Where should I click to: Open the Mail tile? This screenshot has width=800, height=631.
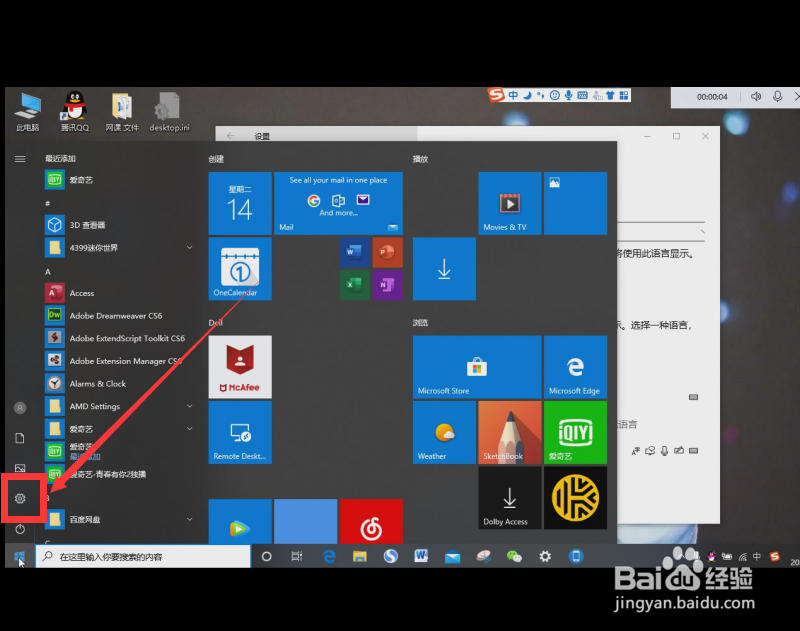pos(338,203)
